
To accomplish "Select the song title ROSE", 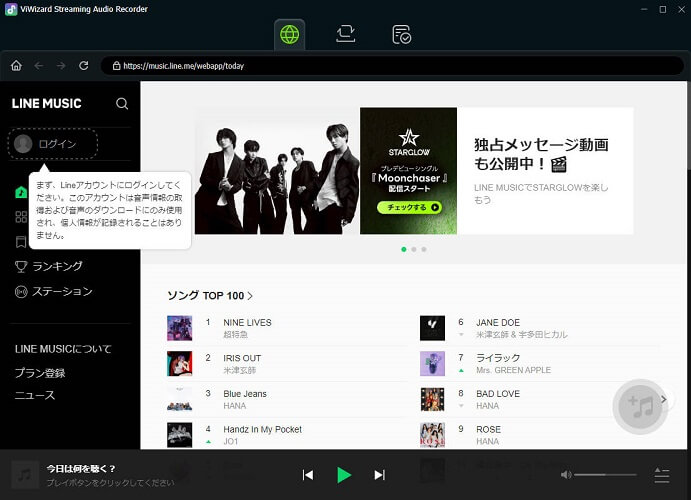I will tap(488, 430).
